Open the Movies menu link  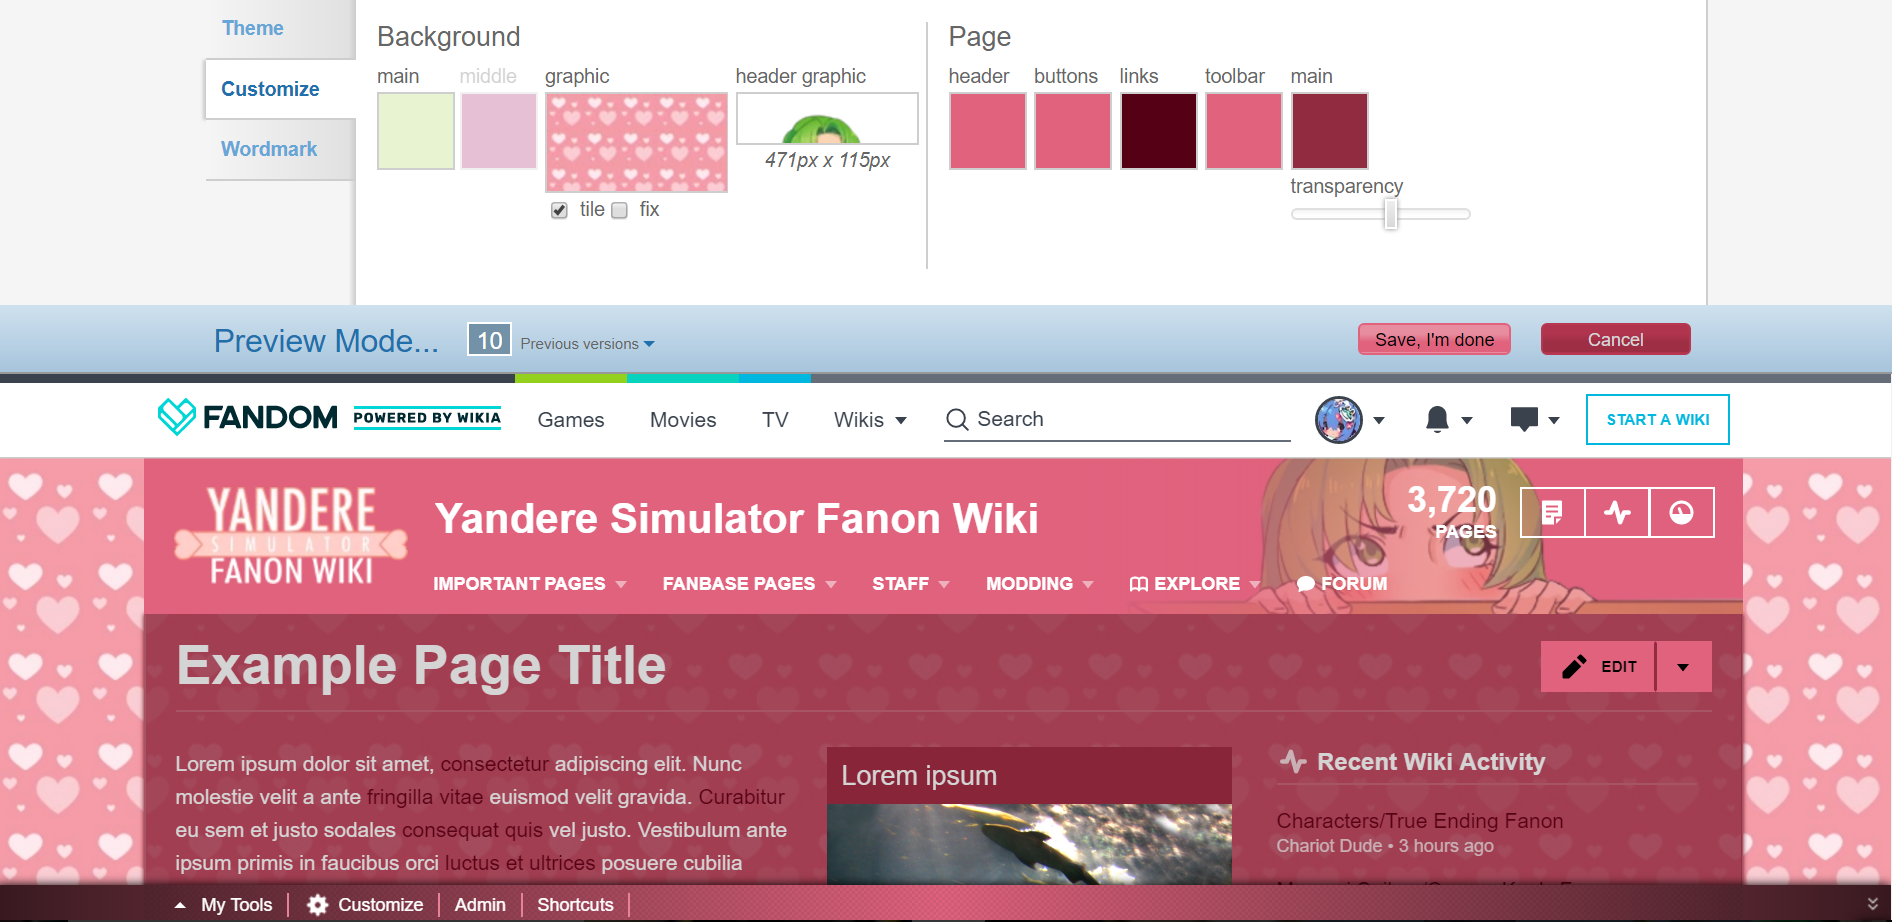click(x=683, y=420)
